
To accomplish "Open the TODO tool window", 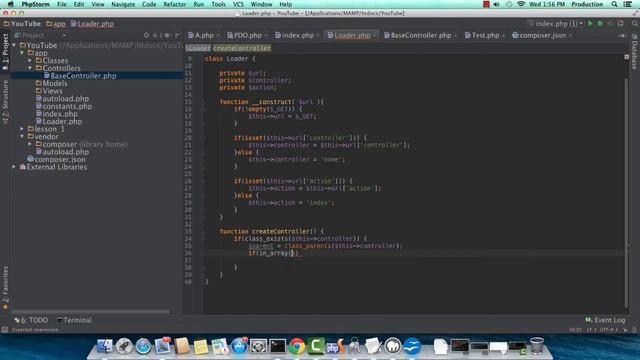I will 31,320.
